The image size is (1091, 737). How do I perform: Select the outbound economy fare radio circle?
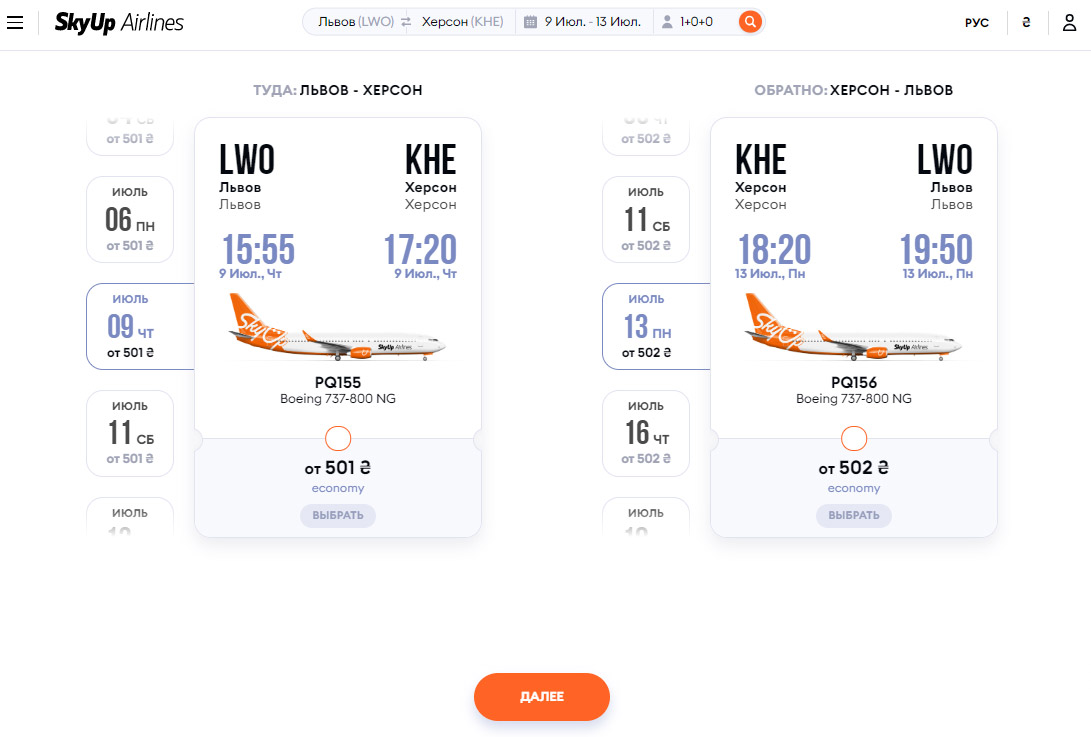click(x=338, y=438)
